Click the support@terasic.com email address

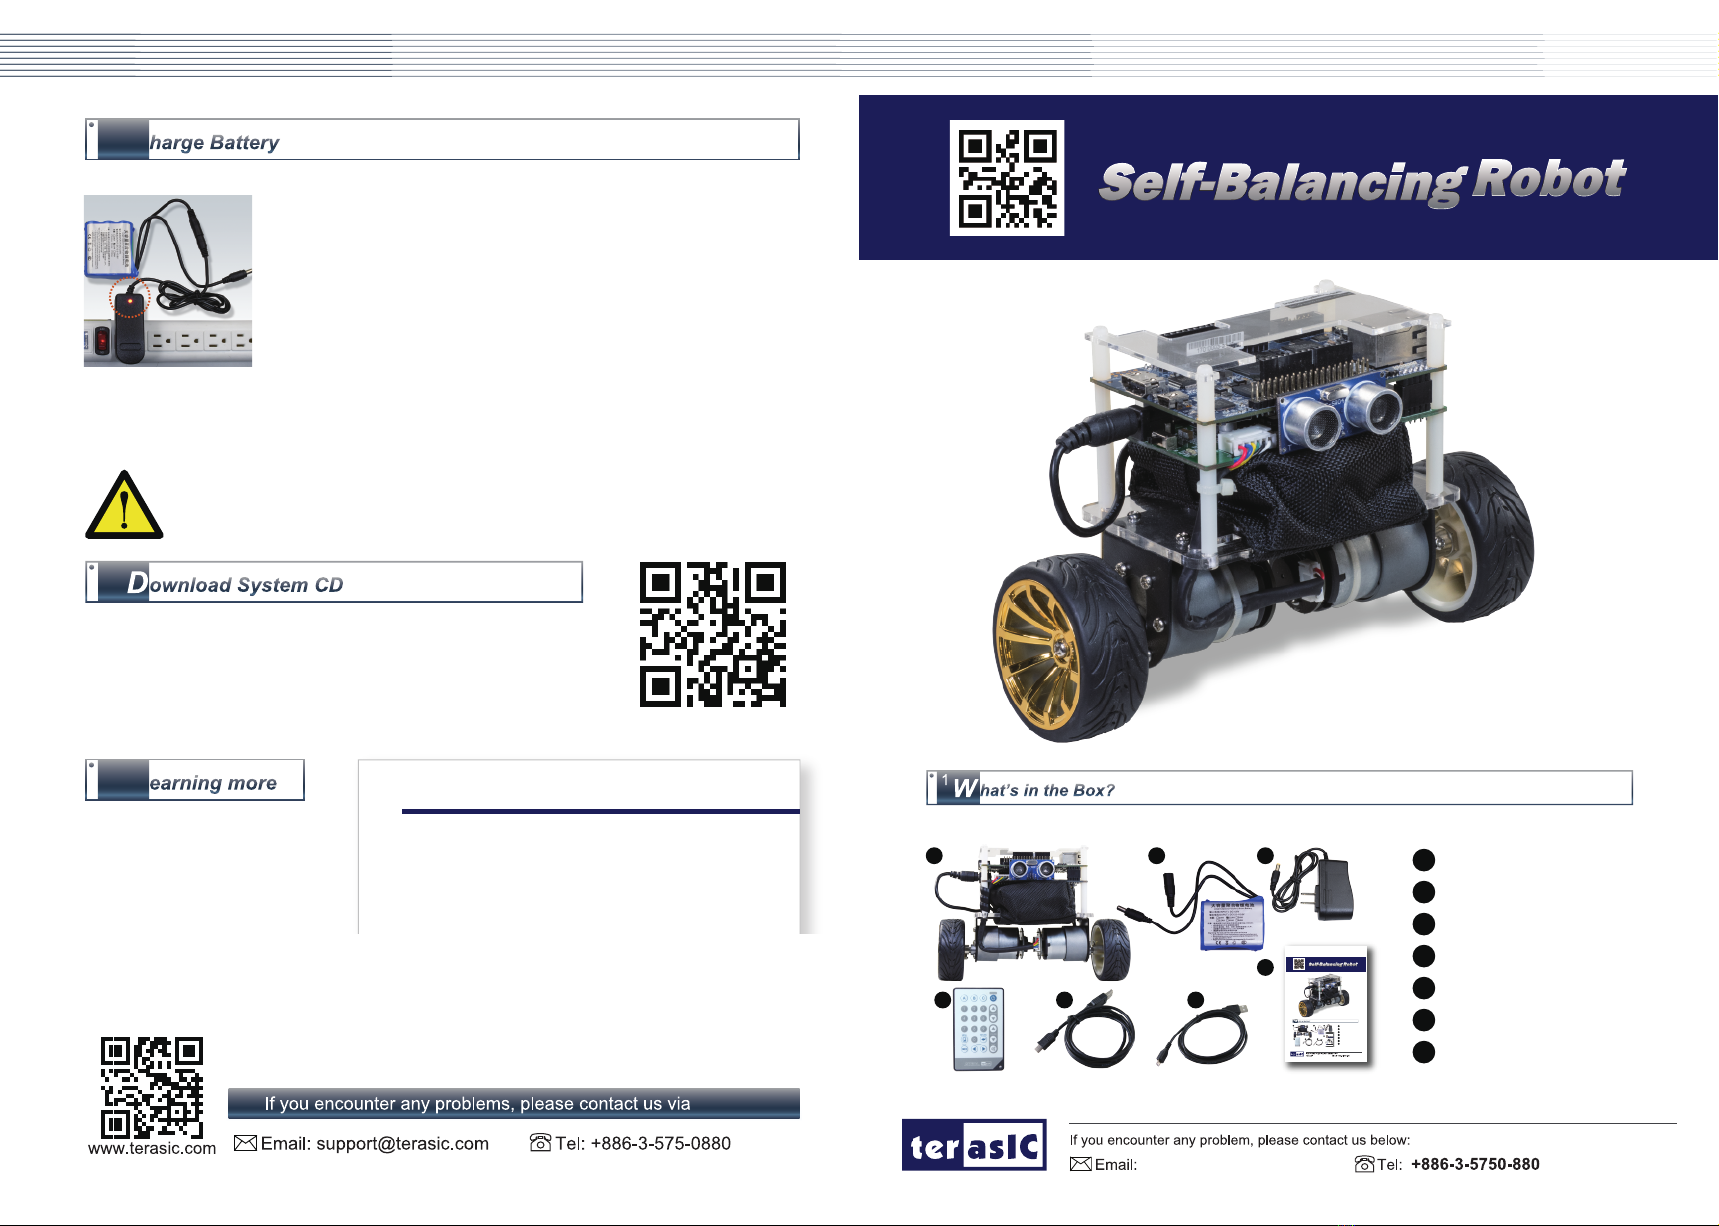402,1143
